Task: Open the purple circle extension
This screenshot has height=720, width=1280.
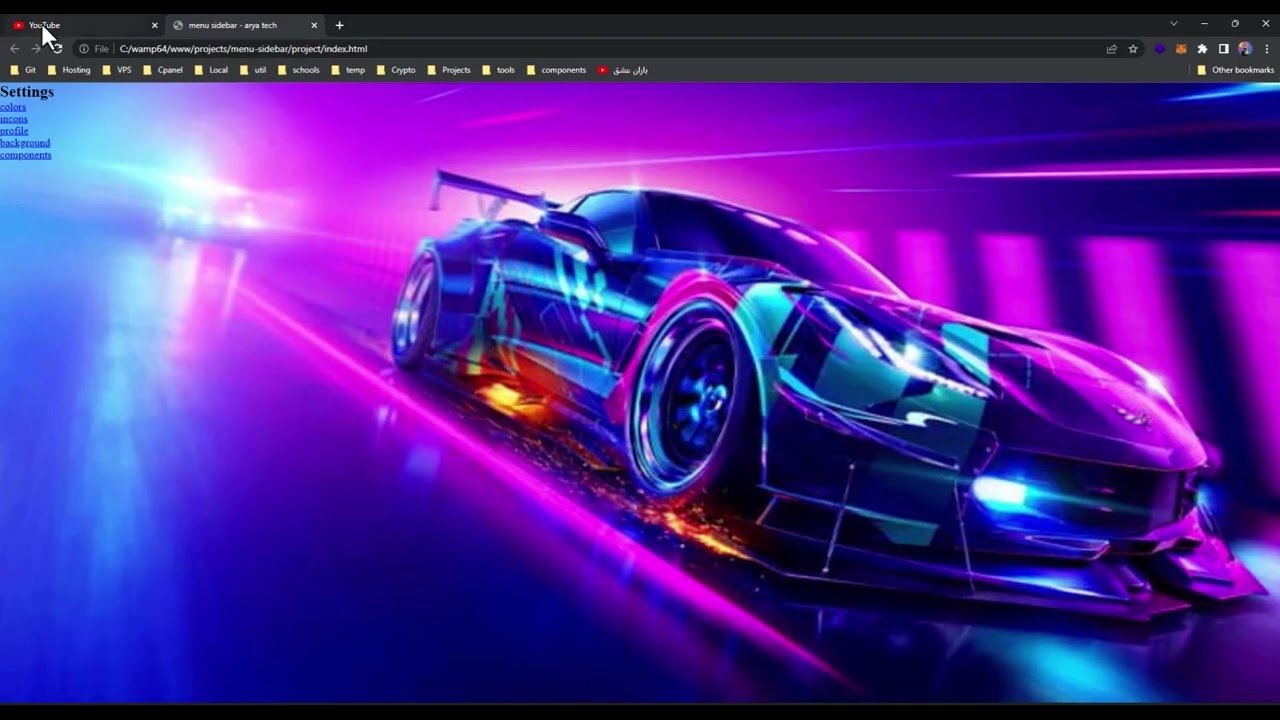Action: (1160, 48)
